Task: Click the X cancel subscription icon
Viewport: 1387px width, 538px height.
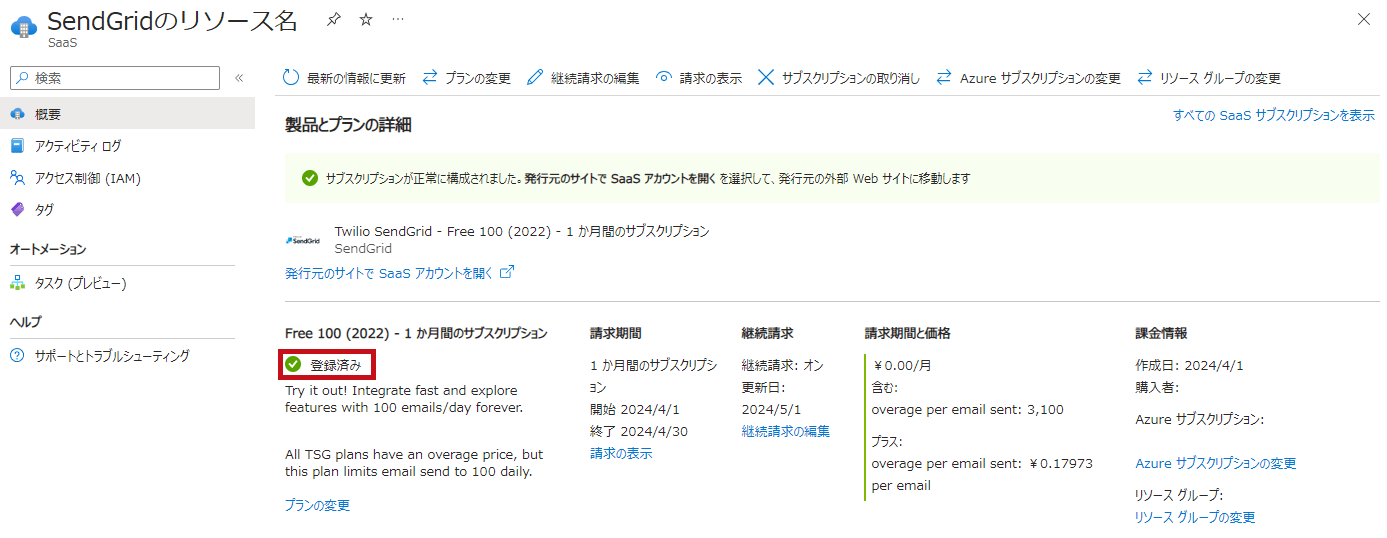Action: click(x=766, y=78)
